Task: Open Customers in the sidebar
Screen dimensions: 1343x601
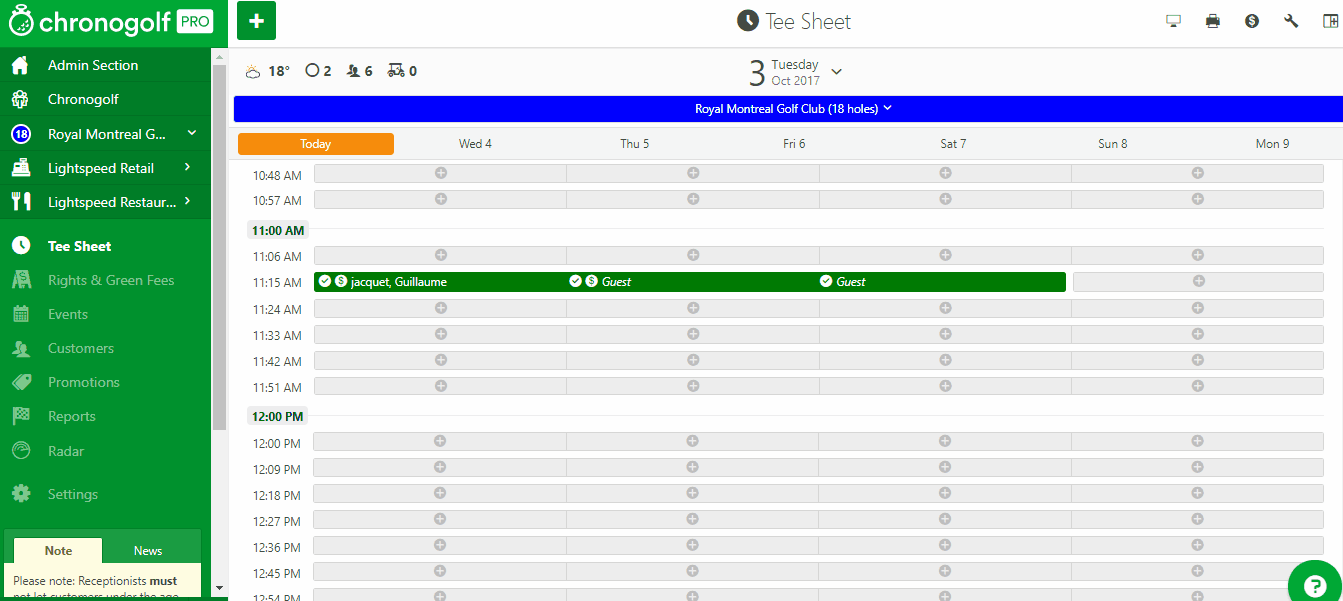Action: (80, 349)
